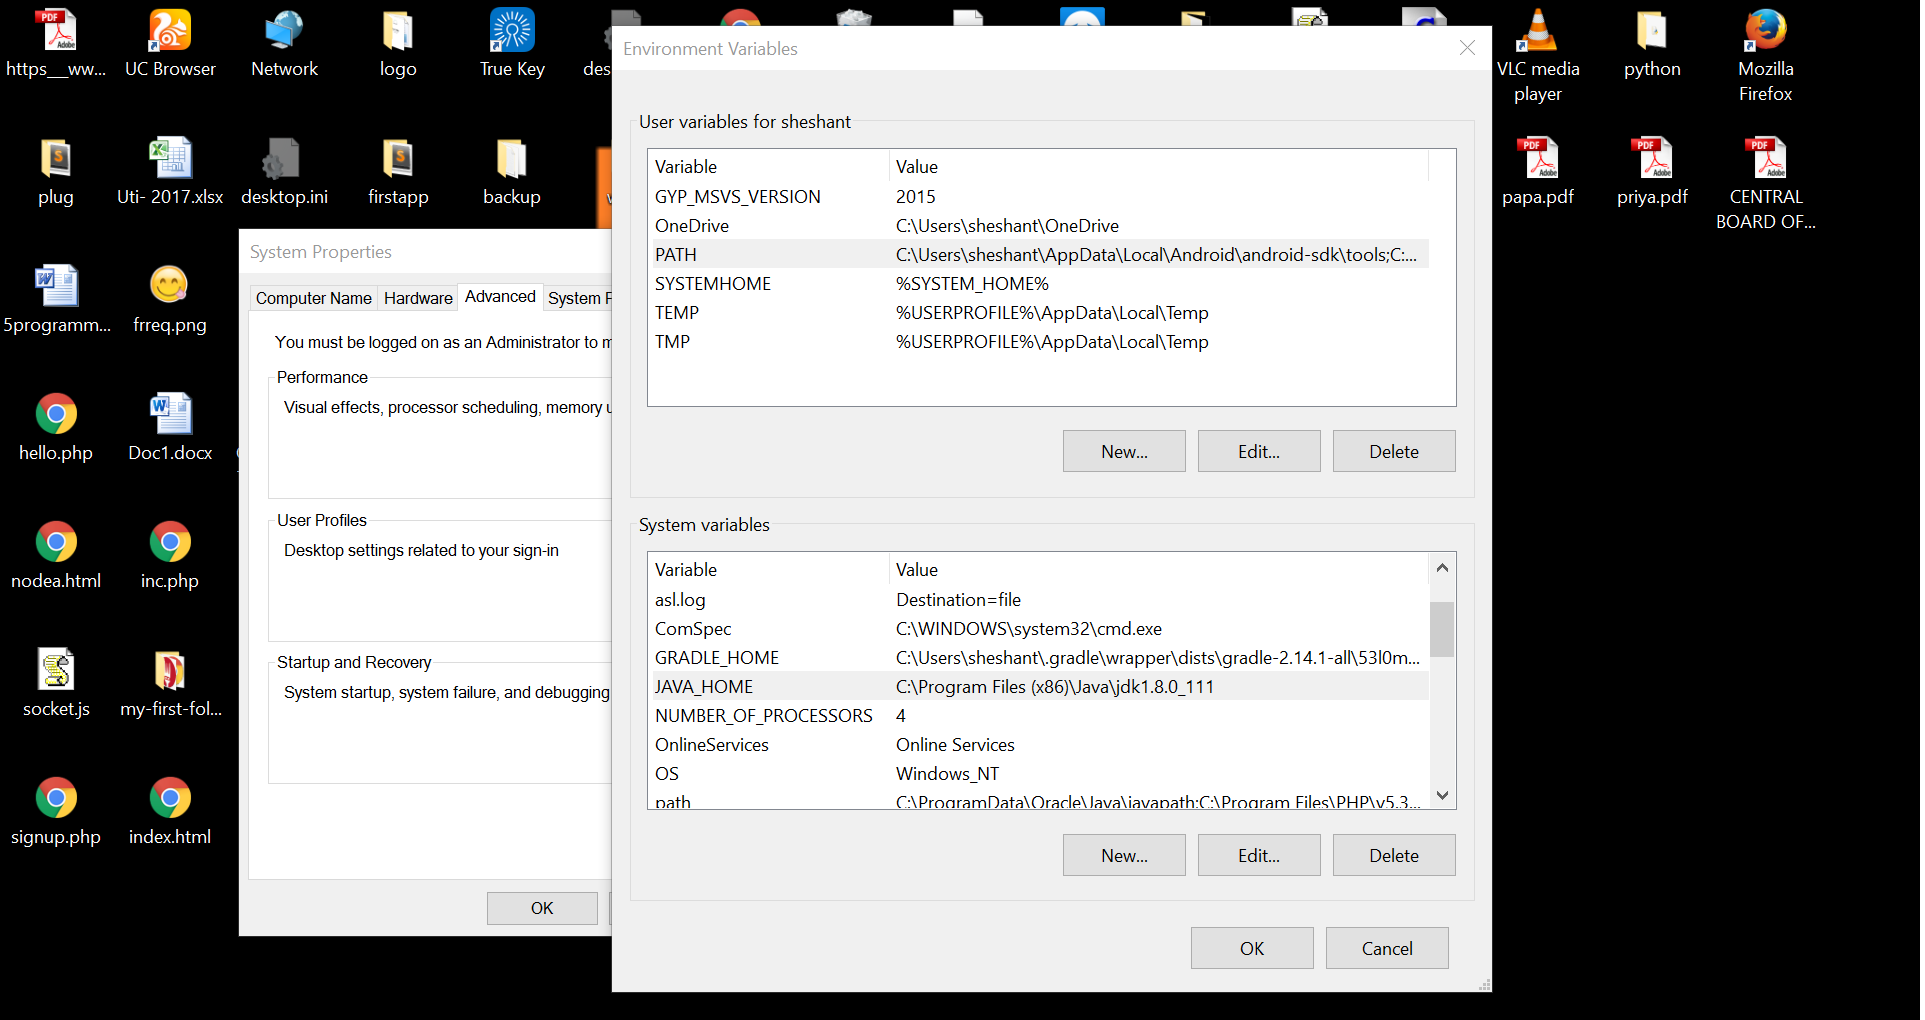Click Cancel in Environment Variables dialog
The height and width of the screenshot is (1020, 1925).
1387,949
